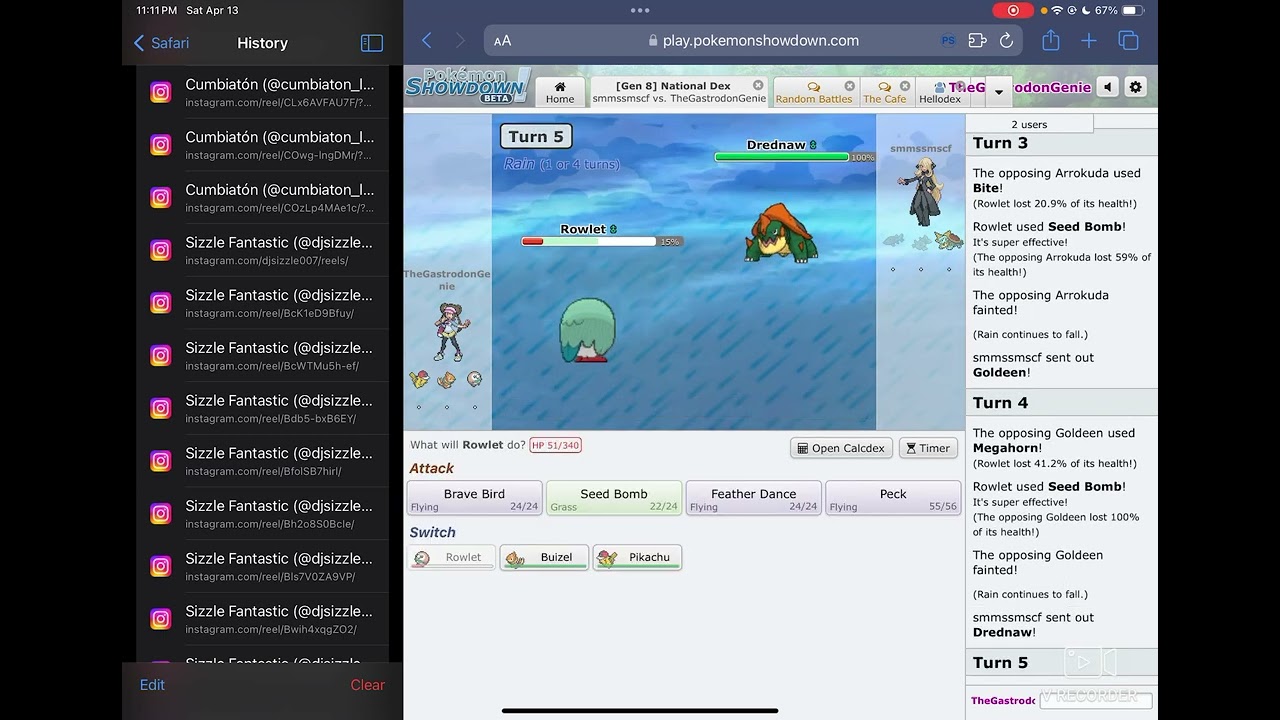This screenshot has height=720, width=1280.
Task: Open the Safari share sheet icon
Action: [1050, 40]
